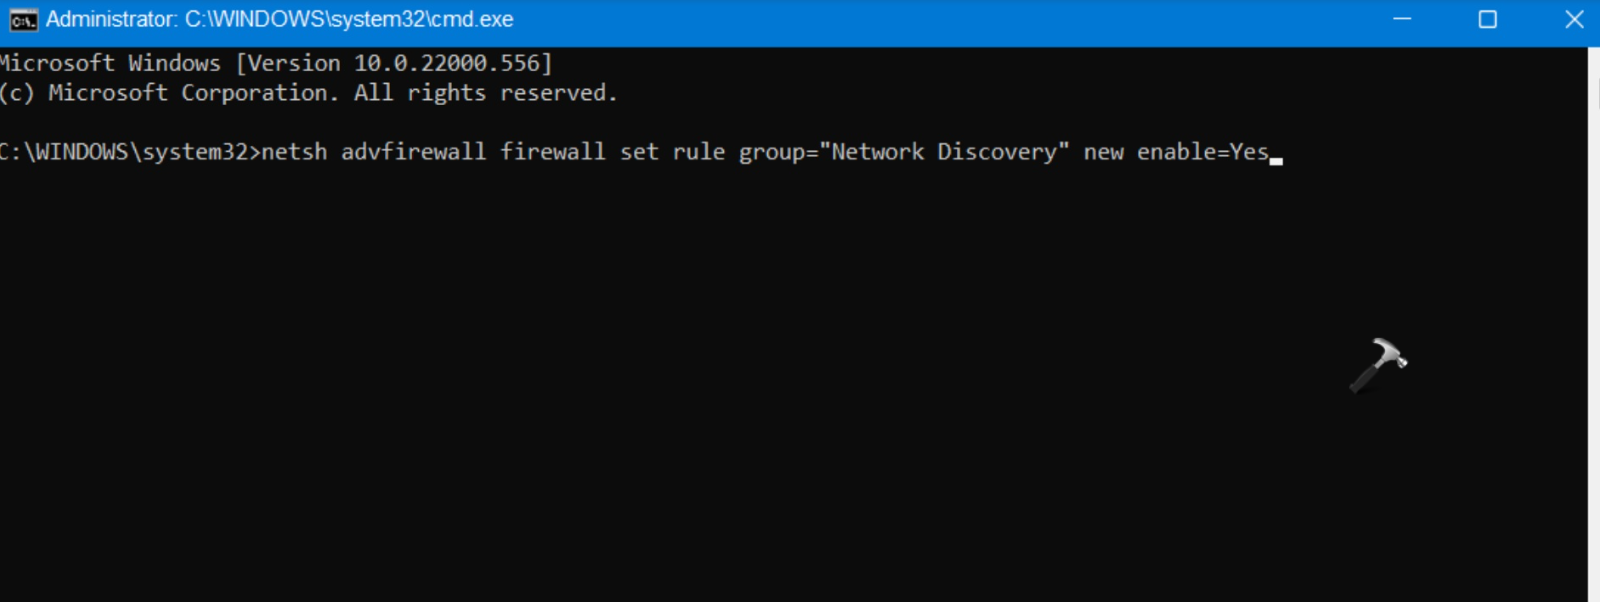Click "advfirewall" in the command line
This screenshot has height=602, width=1600.
click(x=413, y=152)
